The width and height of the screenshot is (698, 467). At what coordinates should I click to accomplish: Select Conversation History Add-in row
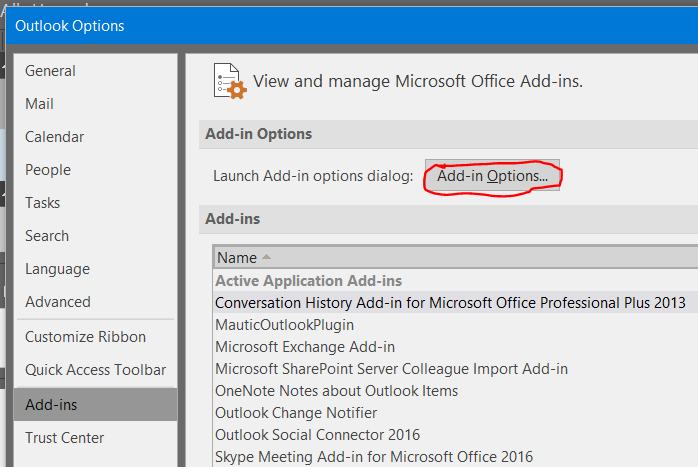450,303
